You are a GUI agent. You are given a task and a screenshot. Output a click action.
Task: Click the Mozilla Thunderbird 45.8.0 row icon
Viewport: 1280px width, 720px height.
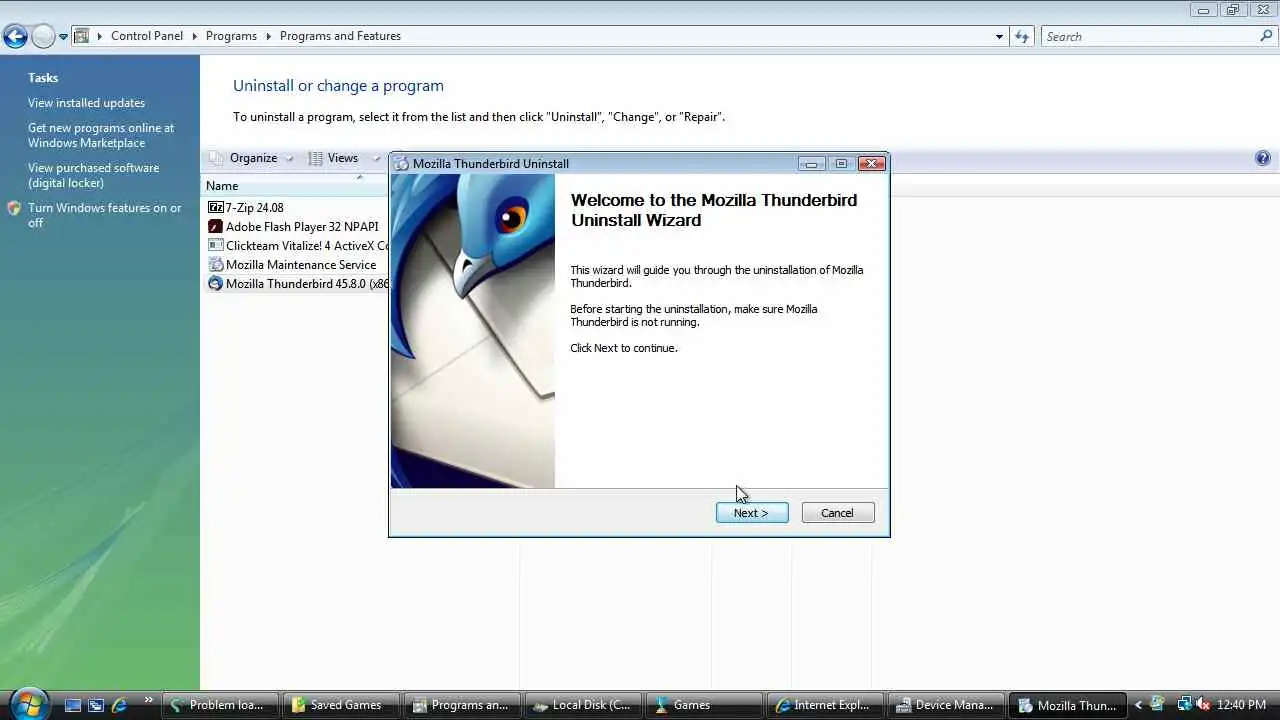215,284
